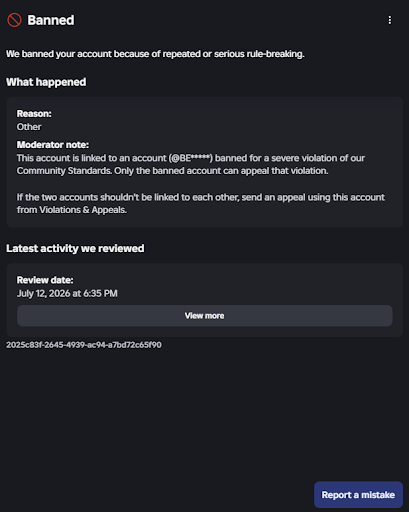Image resolution: width=409 pixels, height=512 pixels.
Task: Click the Banned title heading
Action: click(51, 20)
